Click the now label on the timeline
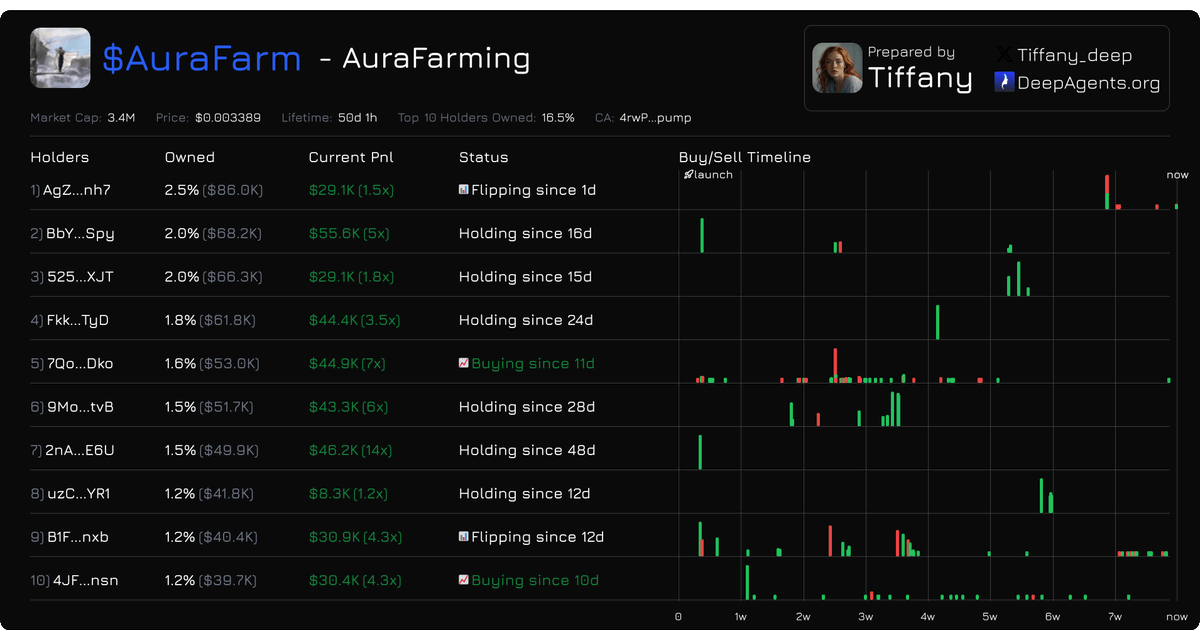The width and height of the screenshot is (1200, 638). [x=1177, y=175]
